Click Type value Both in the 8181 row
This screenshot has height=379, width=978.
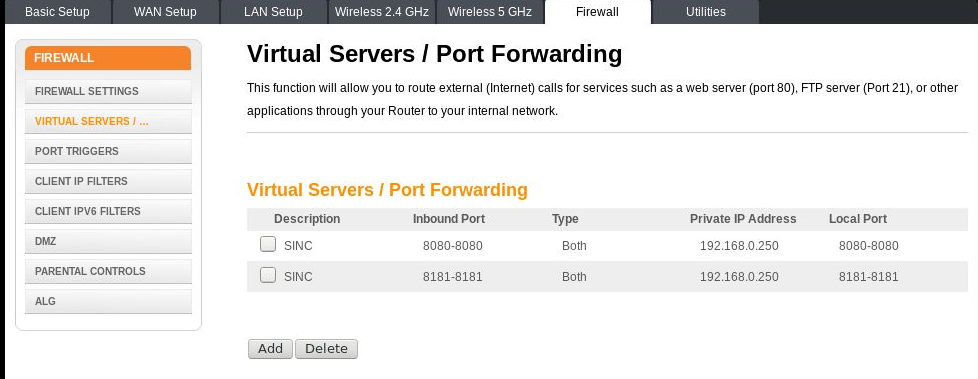pos(574,276)
